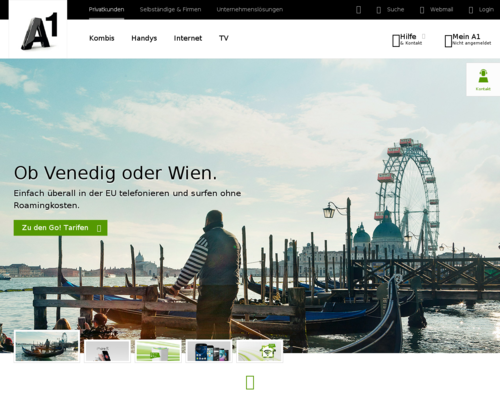Open the Handys menu

144,38
